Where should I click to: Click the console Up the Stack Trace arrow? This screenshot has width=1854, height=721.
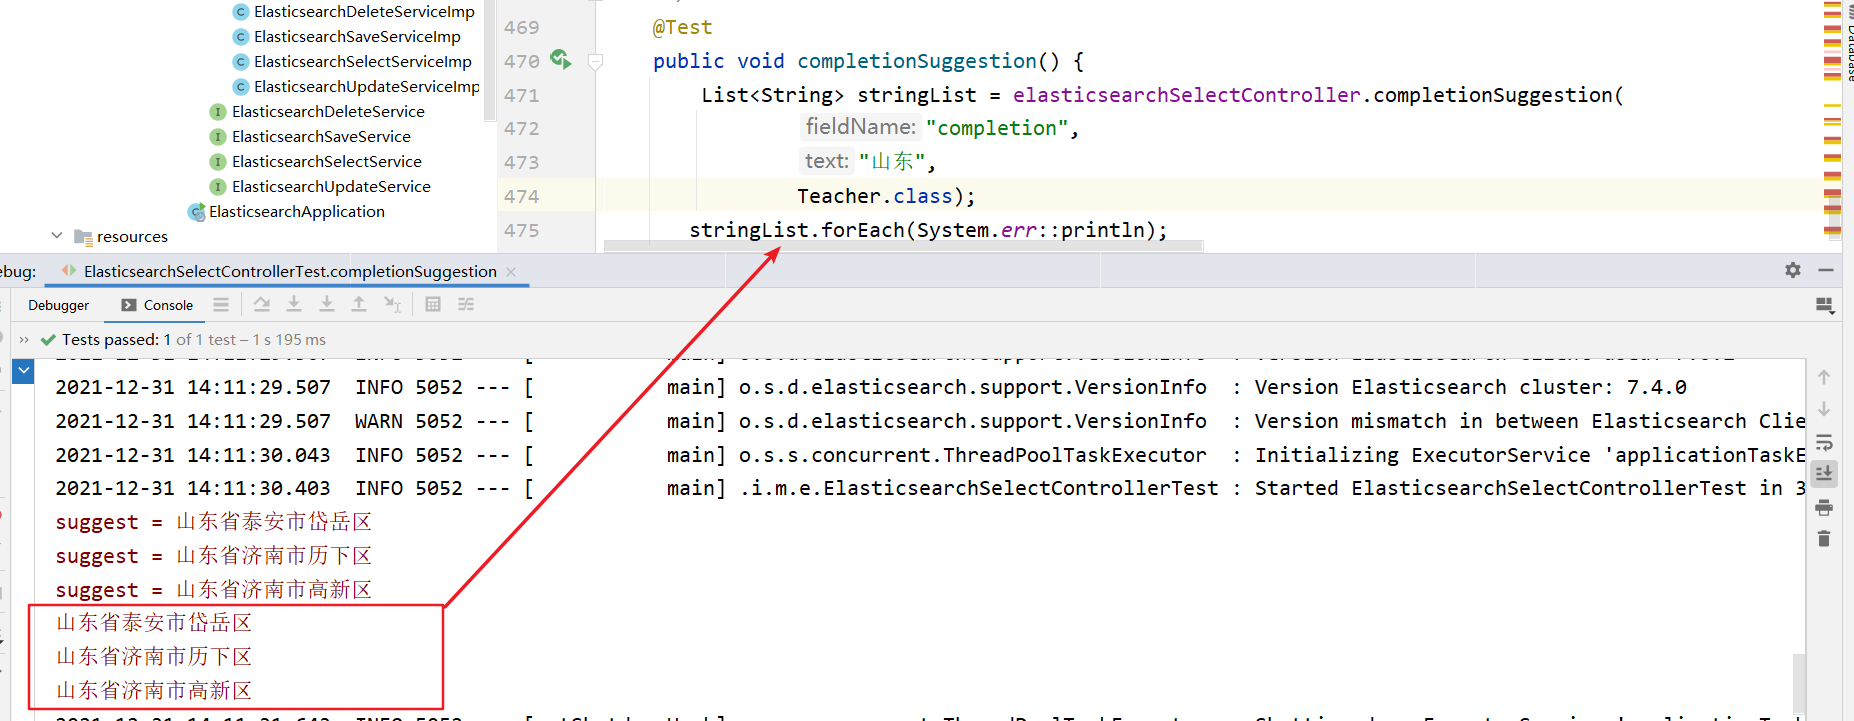click(1824, 377)
